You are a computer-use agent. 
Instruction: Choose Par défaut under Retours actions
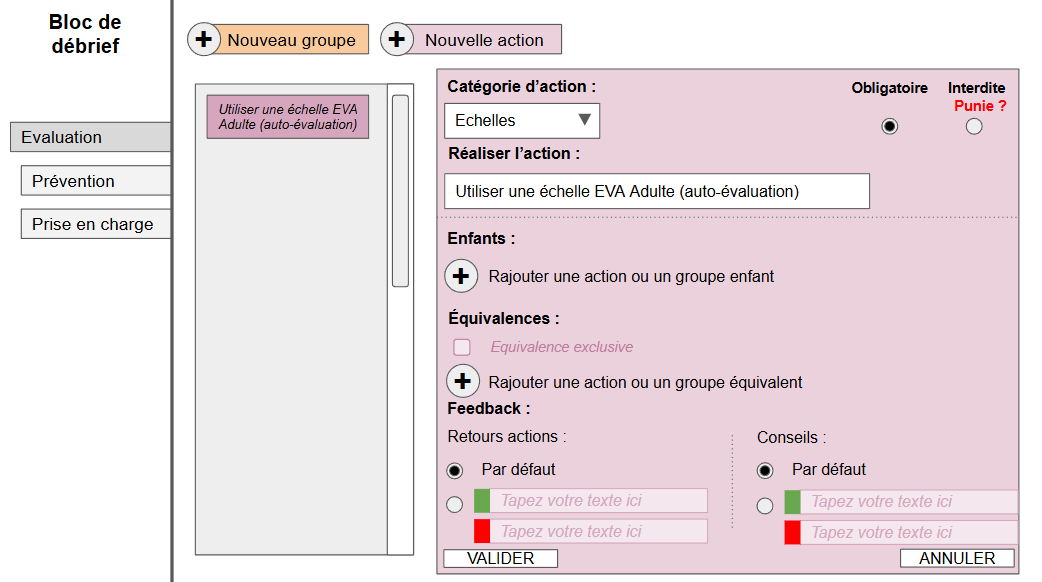tap(455, 470)
